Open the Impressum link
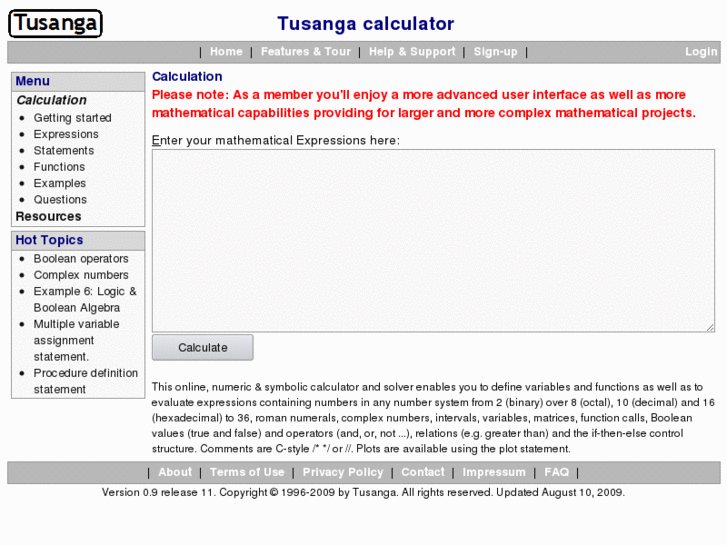Screen dimensions: 727x545 [494, 472]
